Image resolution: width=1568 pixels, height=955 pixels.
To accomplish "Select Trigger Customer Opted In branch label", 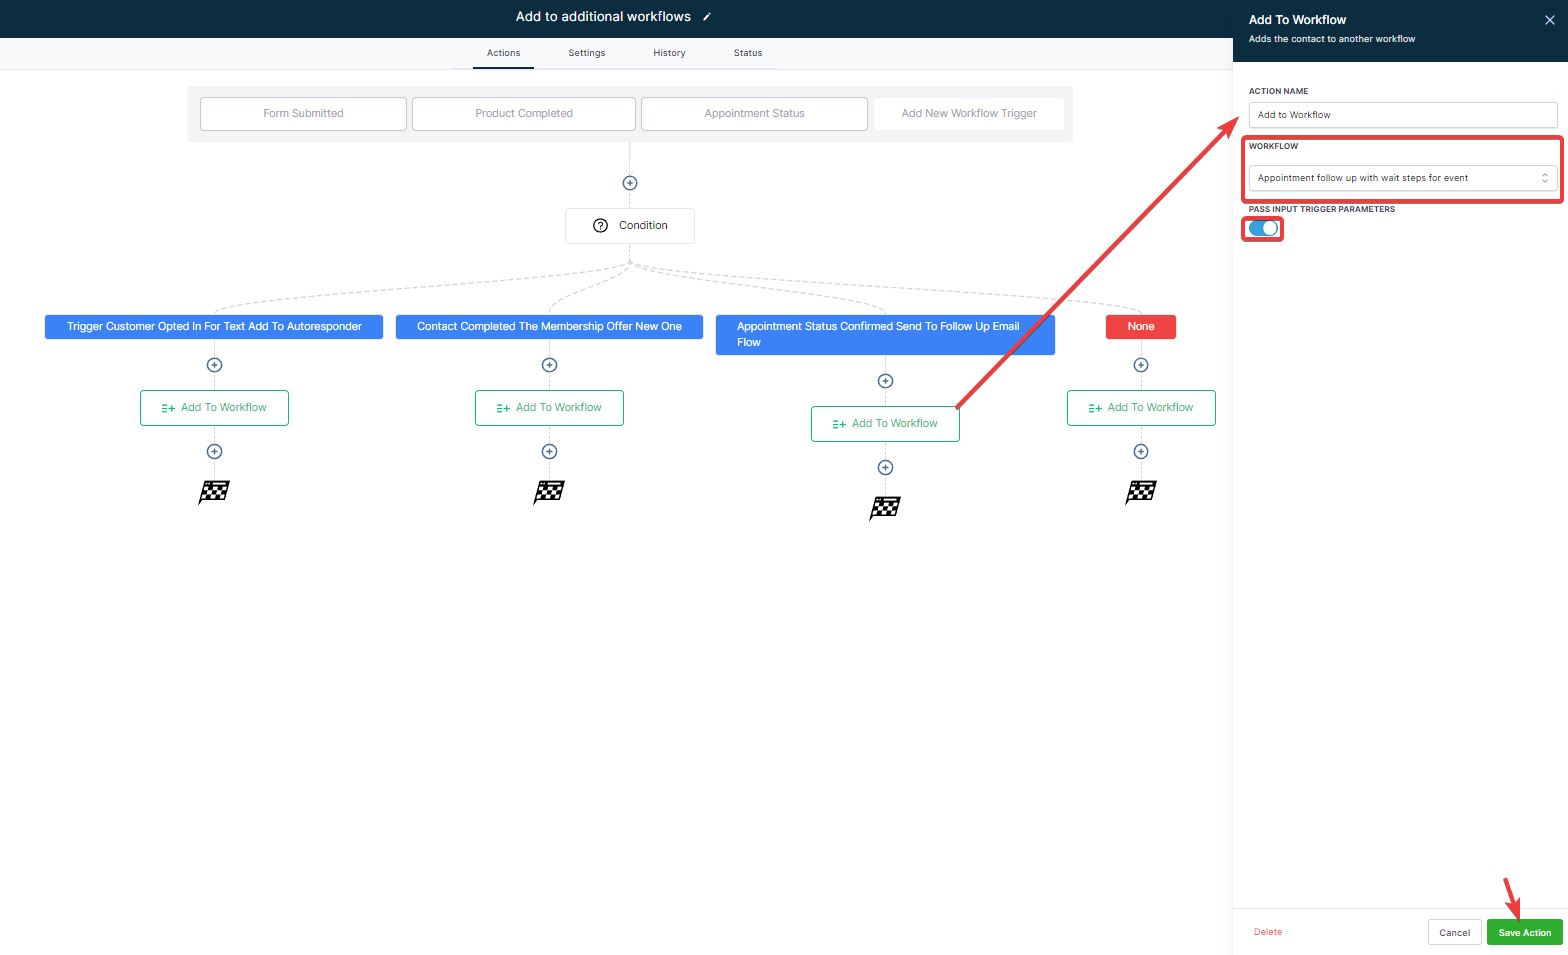I will pos(214,327).
